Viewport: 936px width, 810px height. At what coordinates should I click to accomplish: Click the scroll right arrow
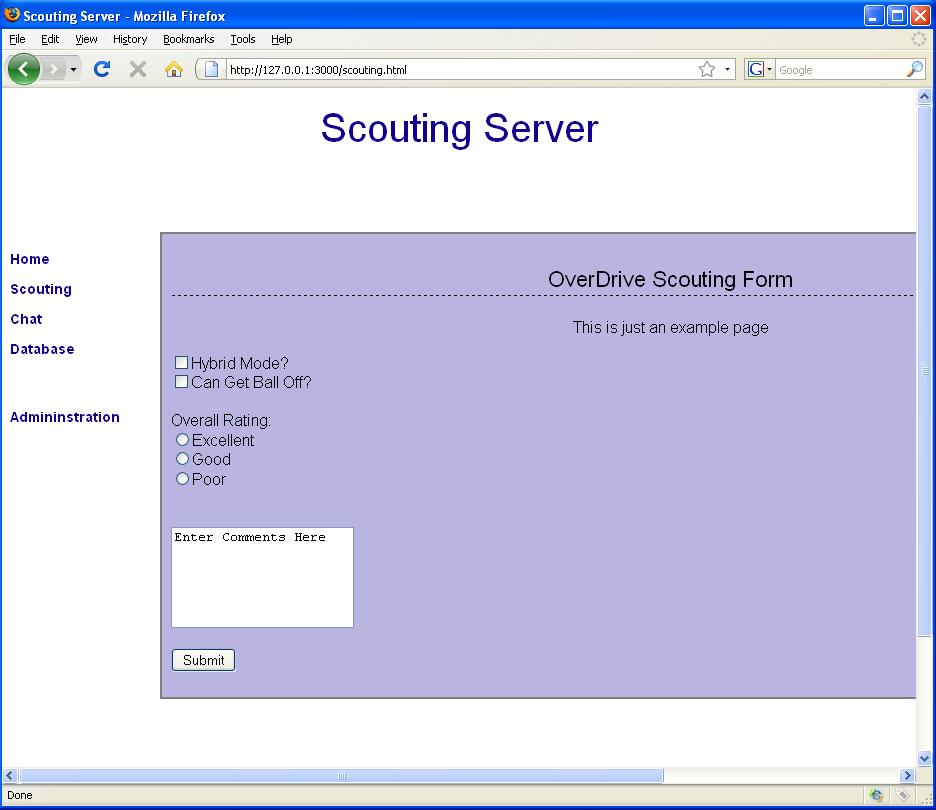click(907, 775)
